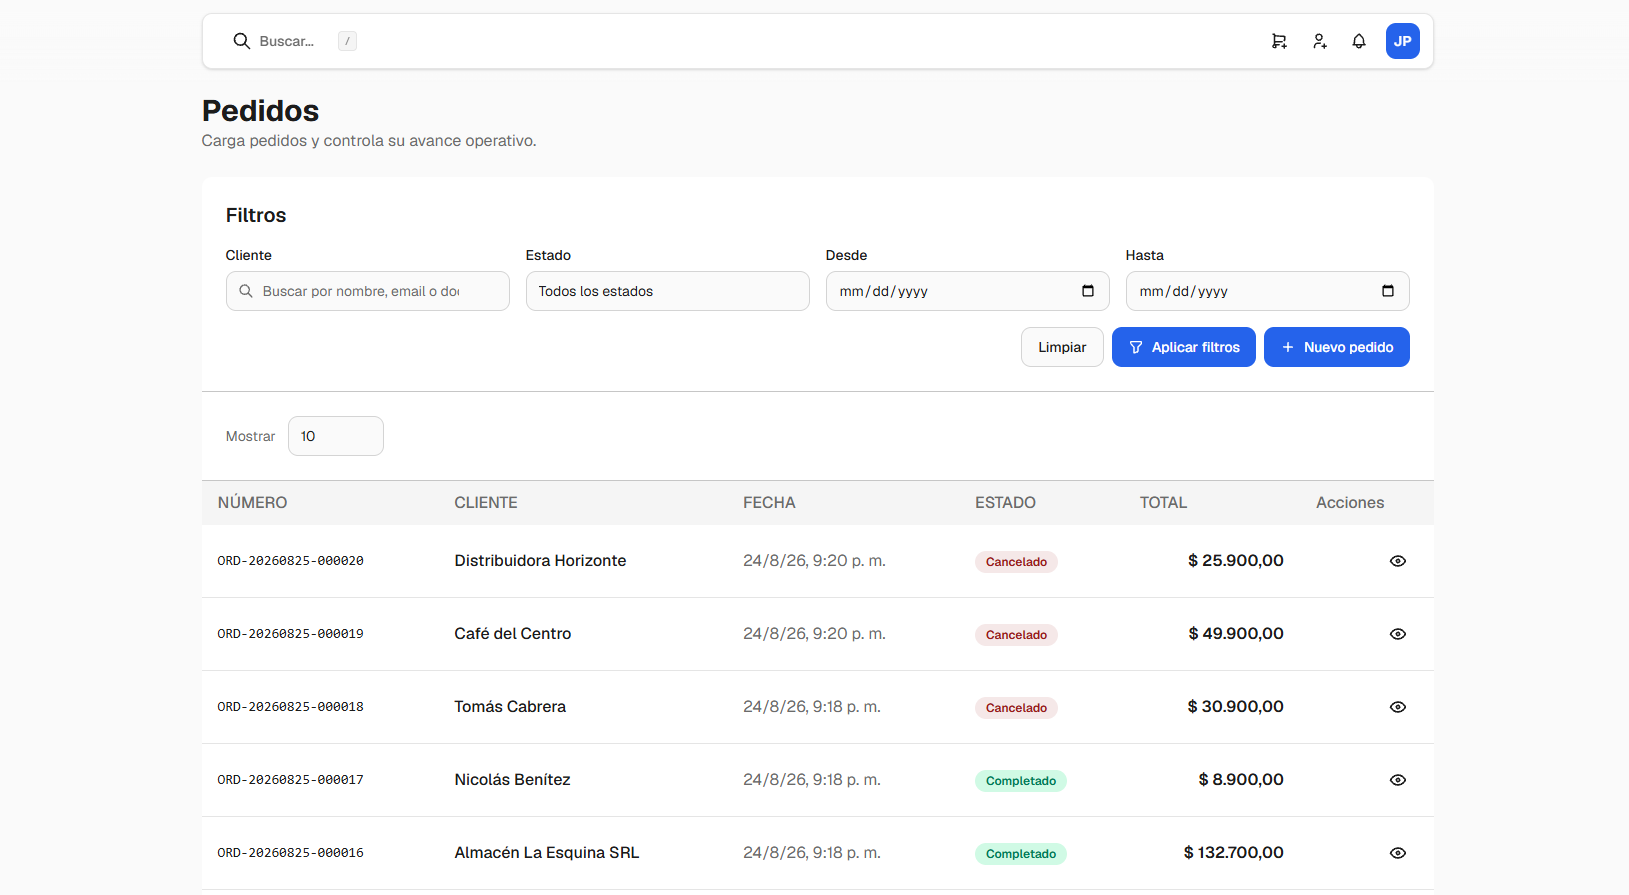Click Cancelado badge for Tomás Cabrera
Screen dimensions: 1629x895
1016,708
